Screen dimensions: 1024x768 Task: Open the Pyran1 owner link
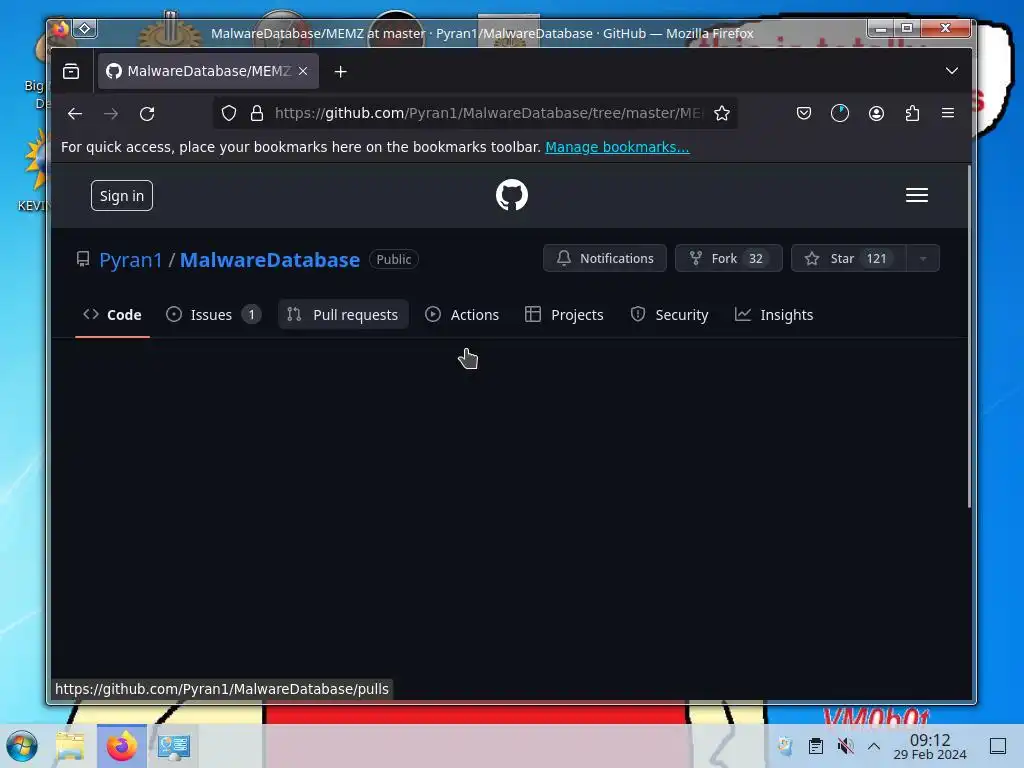131,260
